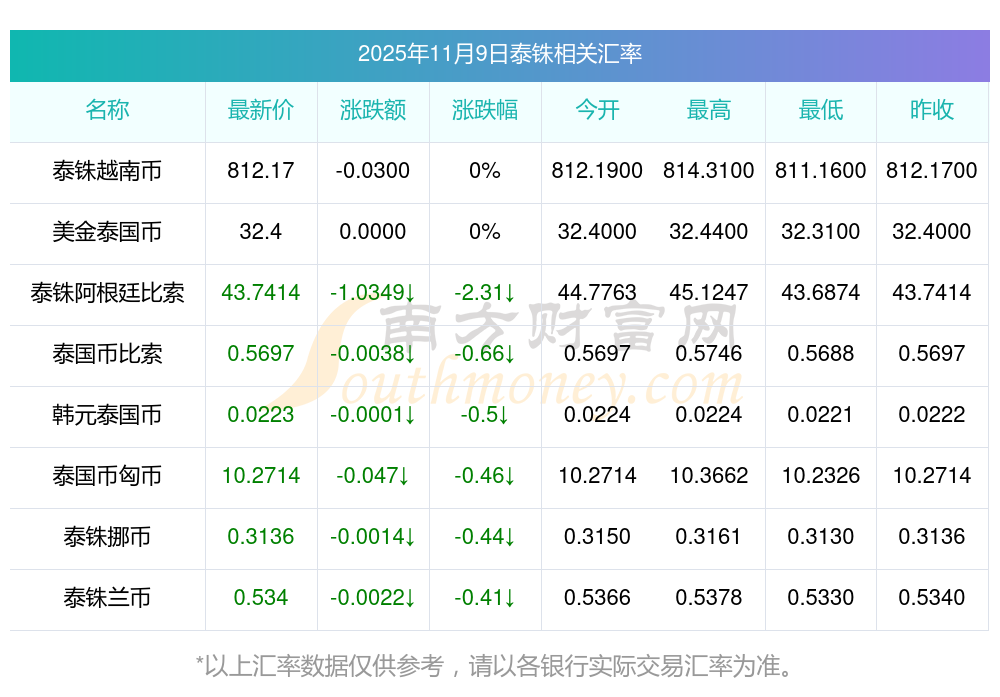Click the 今开 column header

597,110
